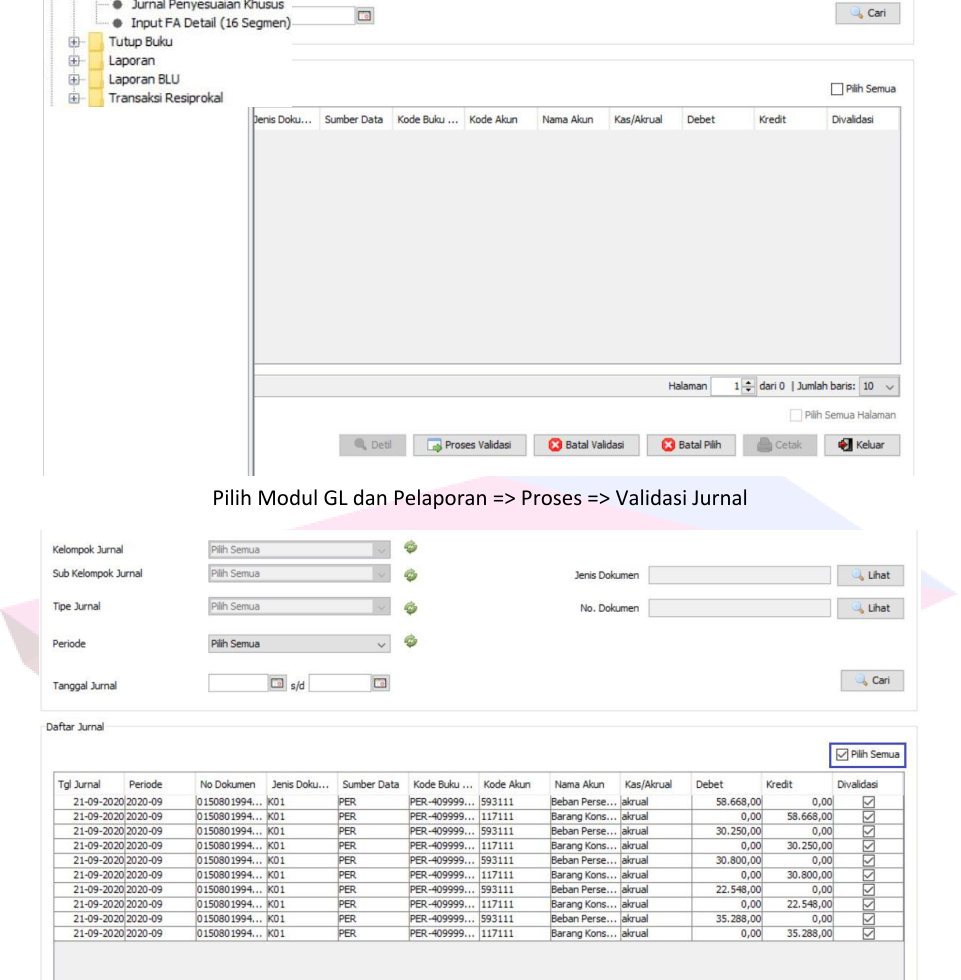Open the Tanggal Jurnal end date calendar icon
Image resolution: width=961 pixels, height=980 pixels.
coord(380,683)
